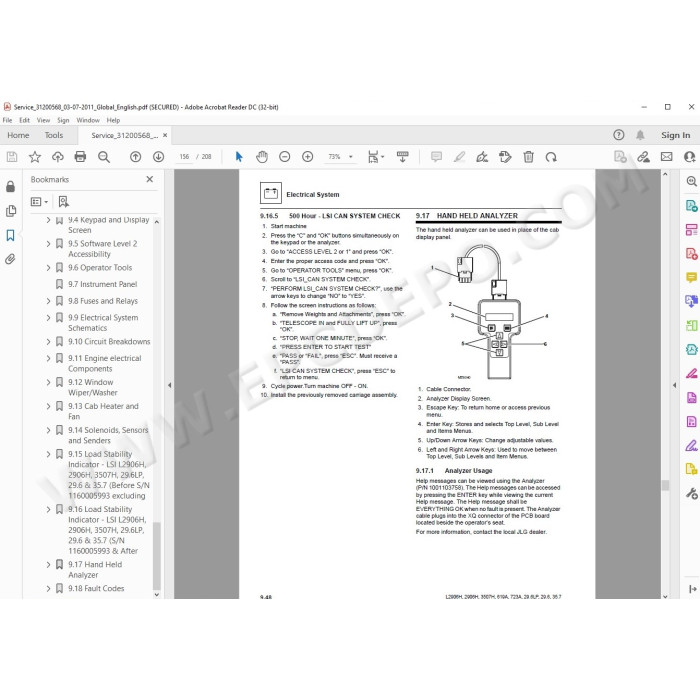The image size is (700, 700).
Task: Zoom out with the minus icon
Action: click(x=284, y=157)
